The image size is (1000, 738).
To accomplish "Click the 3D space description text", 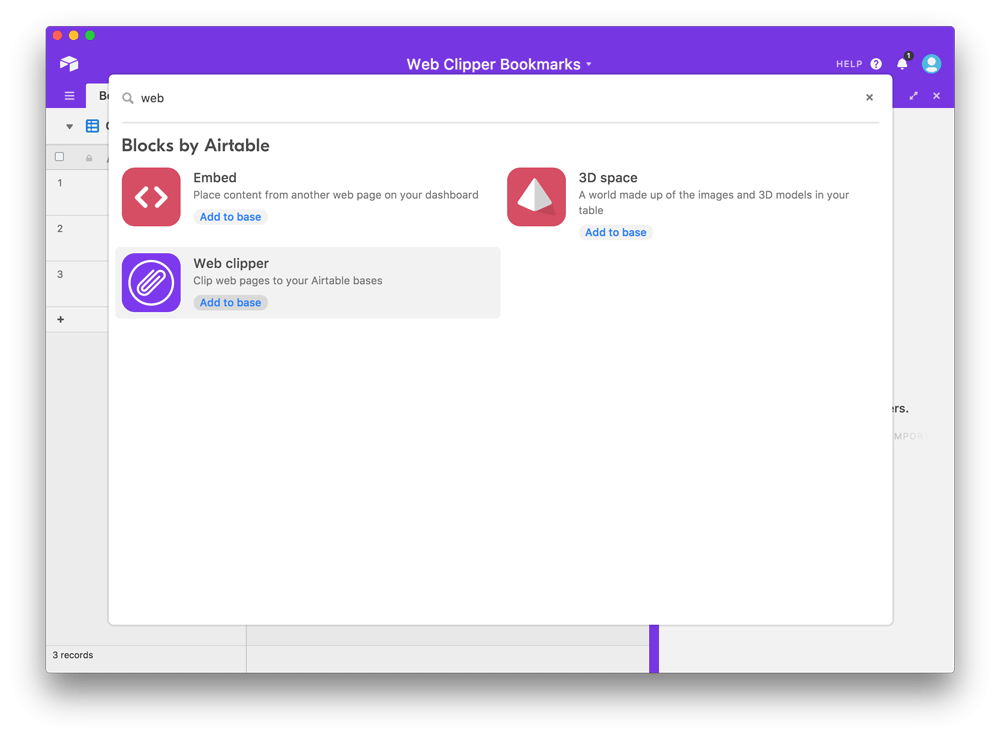I will coord(714,203).
